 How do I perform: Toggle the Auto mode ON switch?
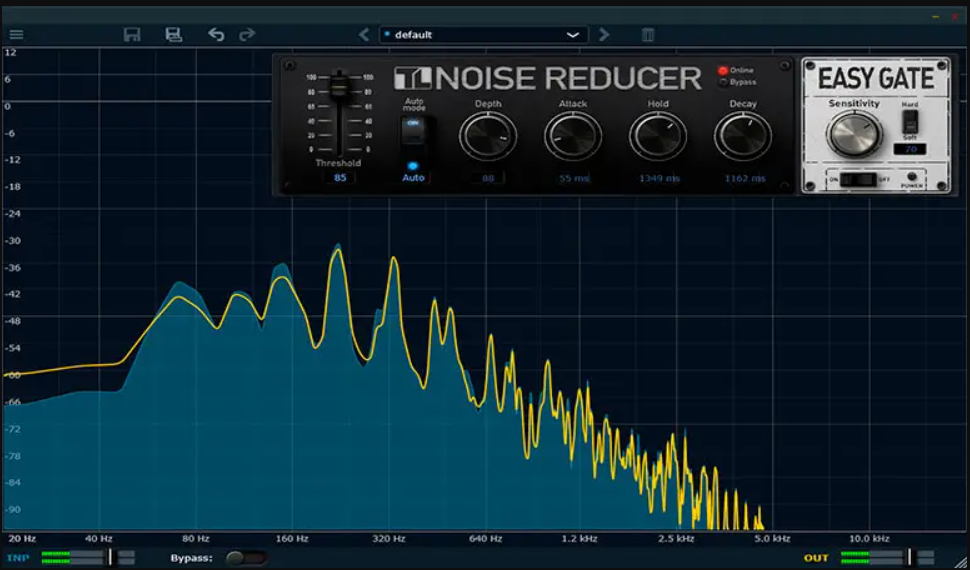pyautogui.click(x=413, y=132)
